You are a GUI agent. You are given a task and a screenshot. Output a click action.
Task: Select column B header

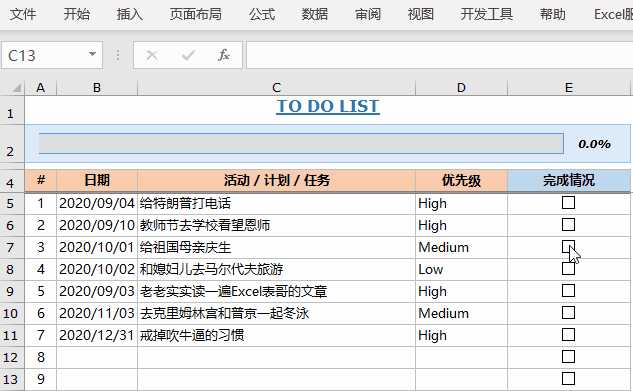click(x=97, y=88)
